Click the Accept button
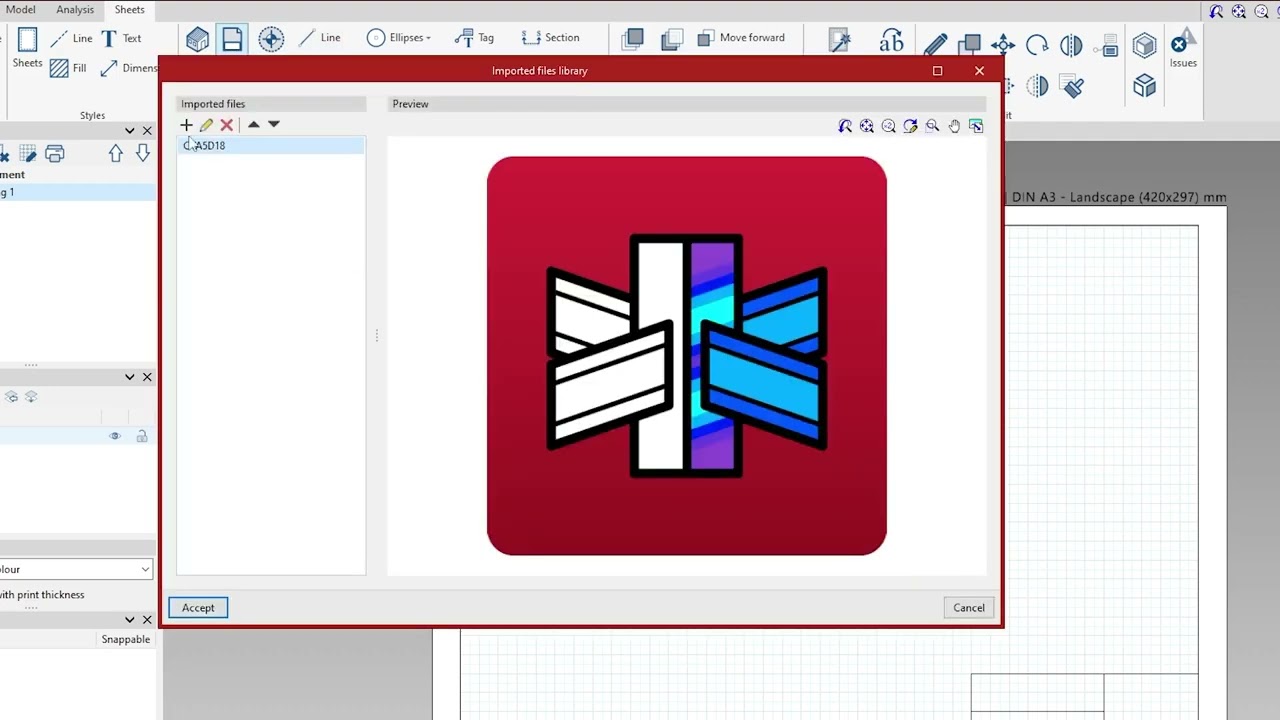 (198, 608)
